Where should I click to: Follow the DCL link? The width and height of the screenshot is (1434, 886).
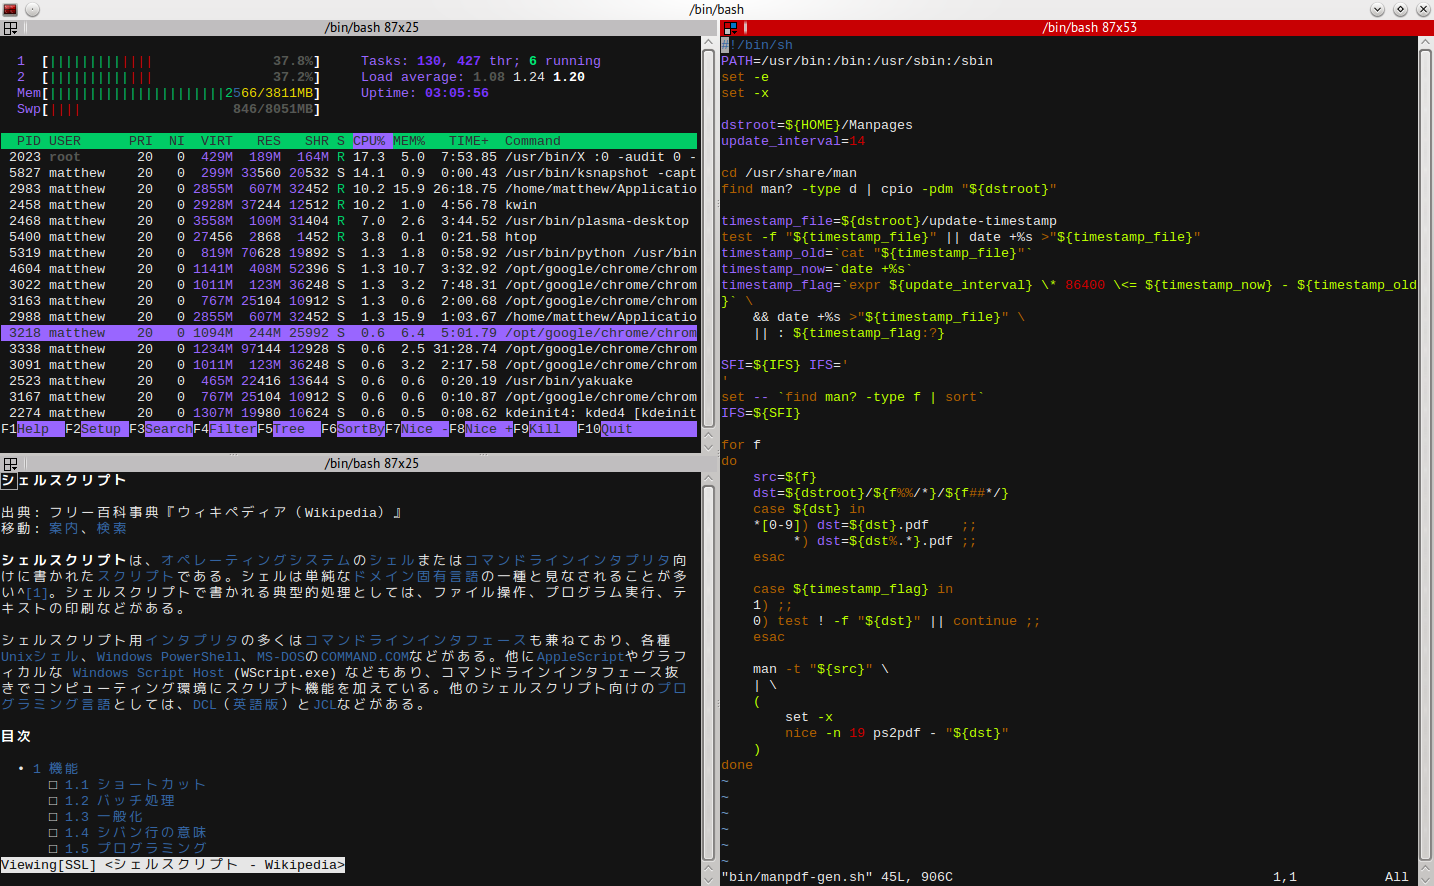(x=205, y=705)
